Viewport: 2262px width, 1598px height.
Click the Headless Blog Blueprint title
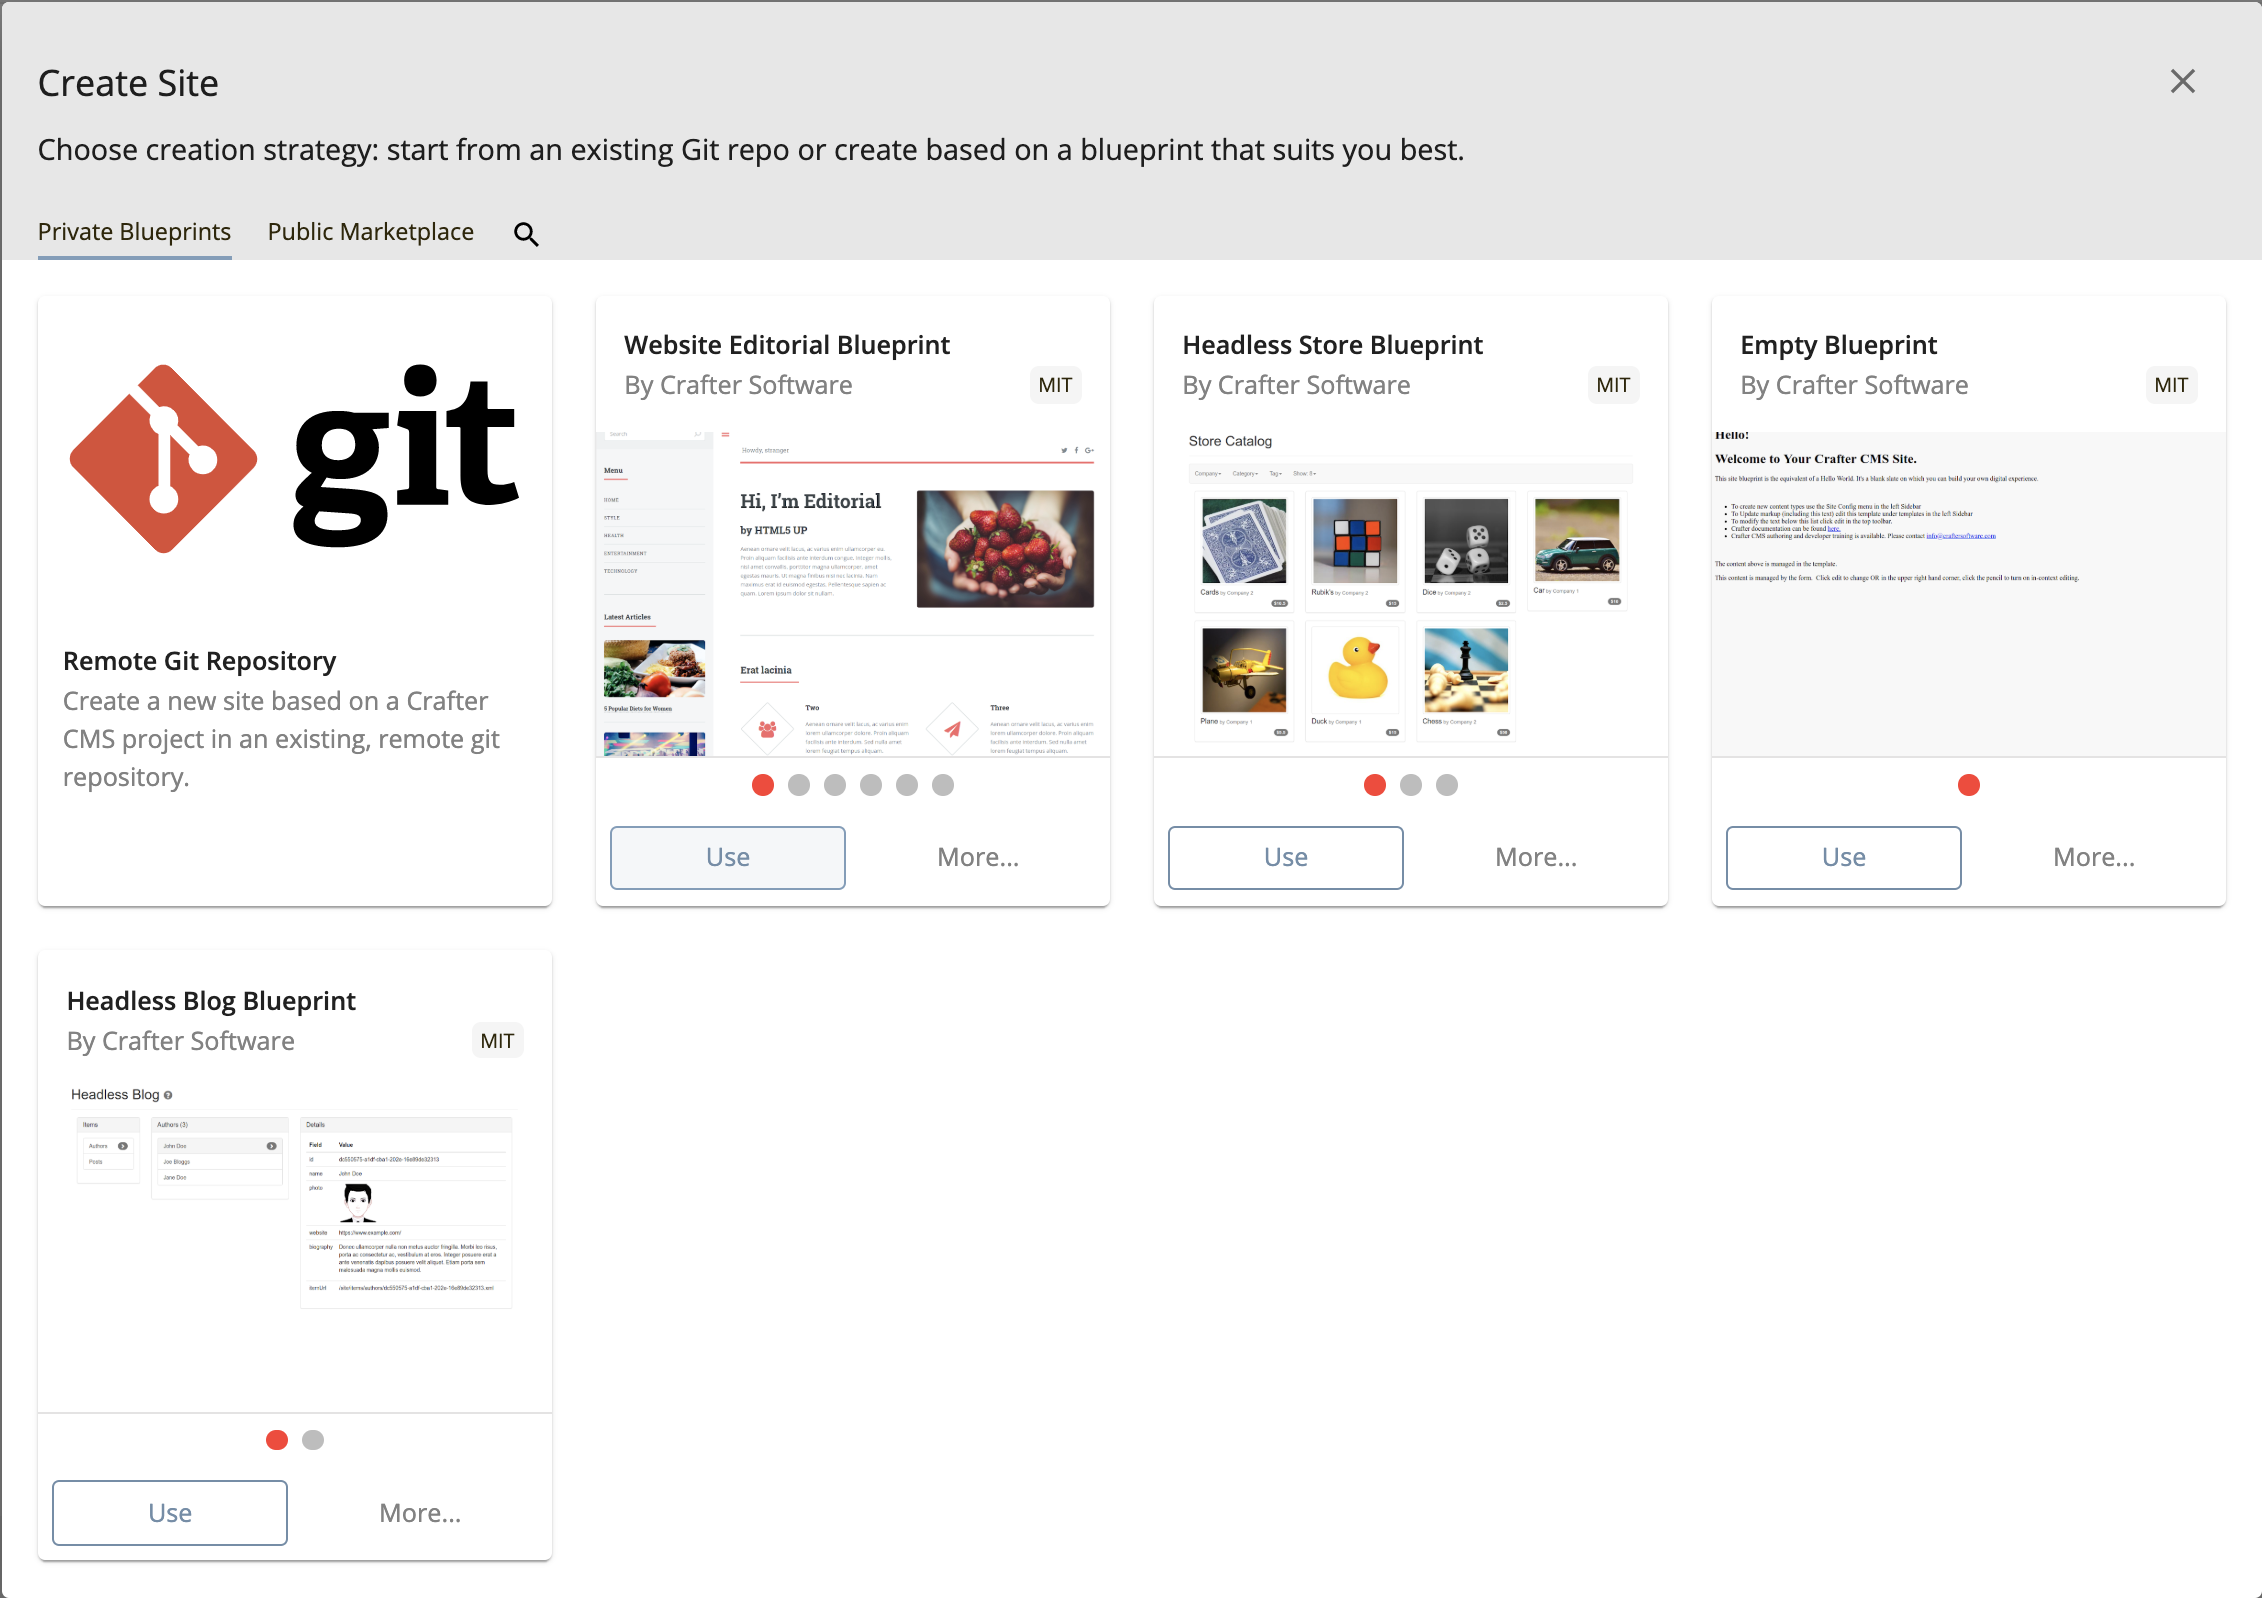tap(211, 1001)
